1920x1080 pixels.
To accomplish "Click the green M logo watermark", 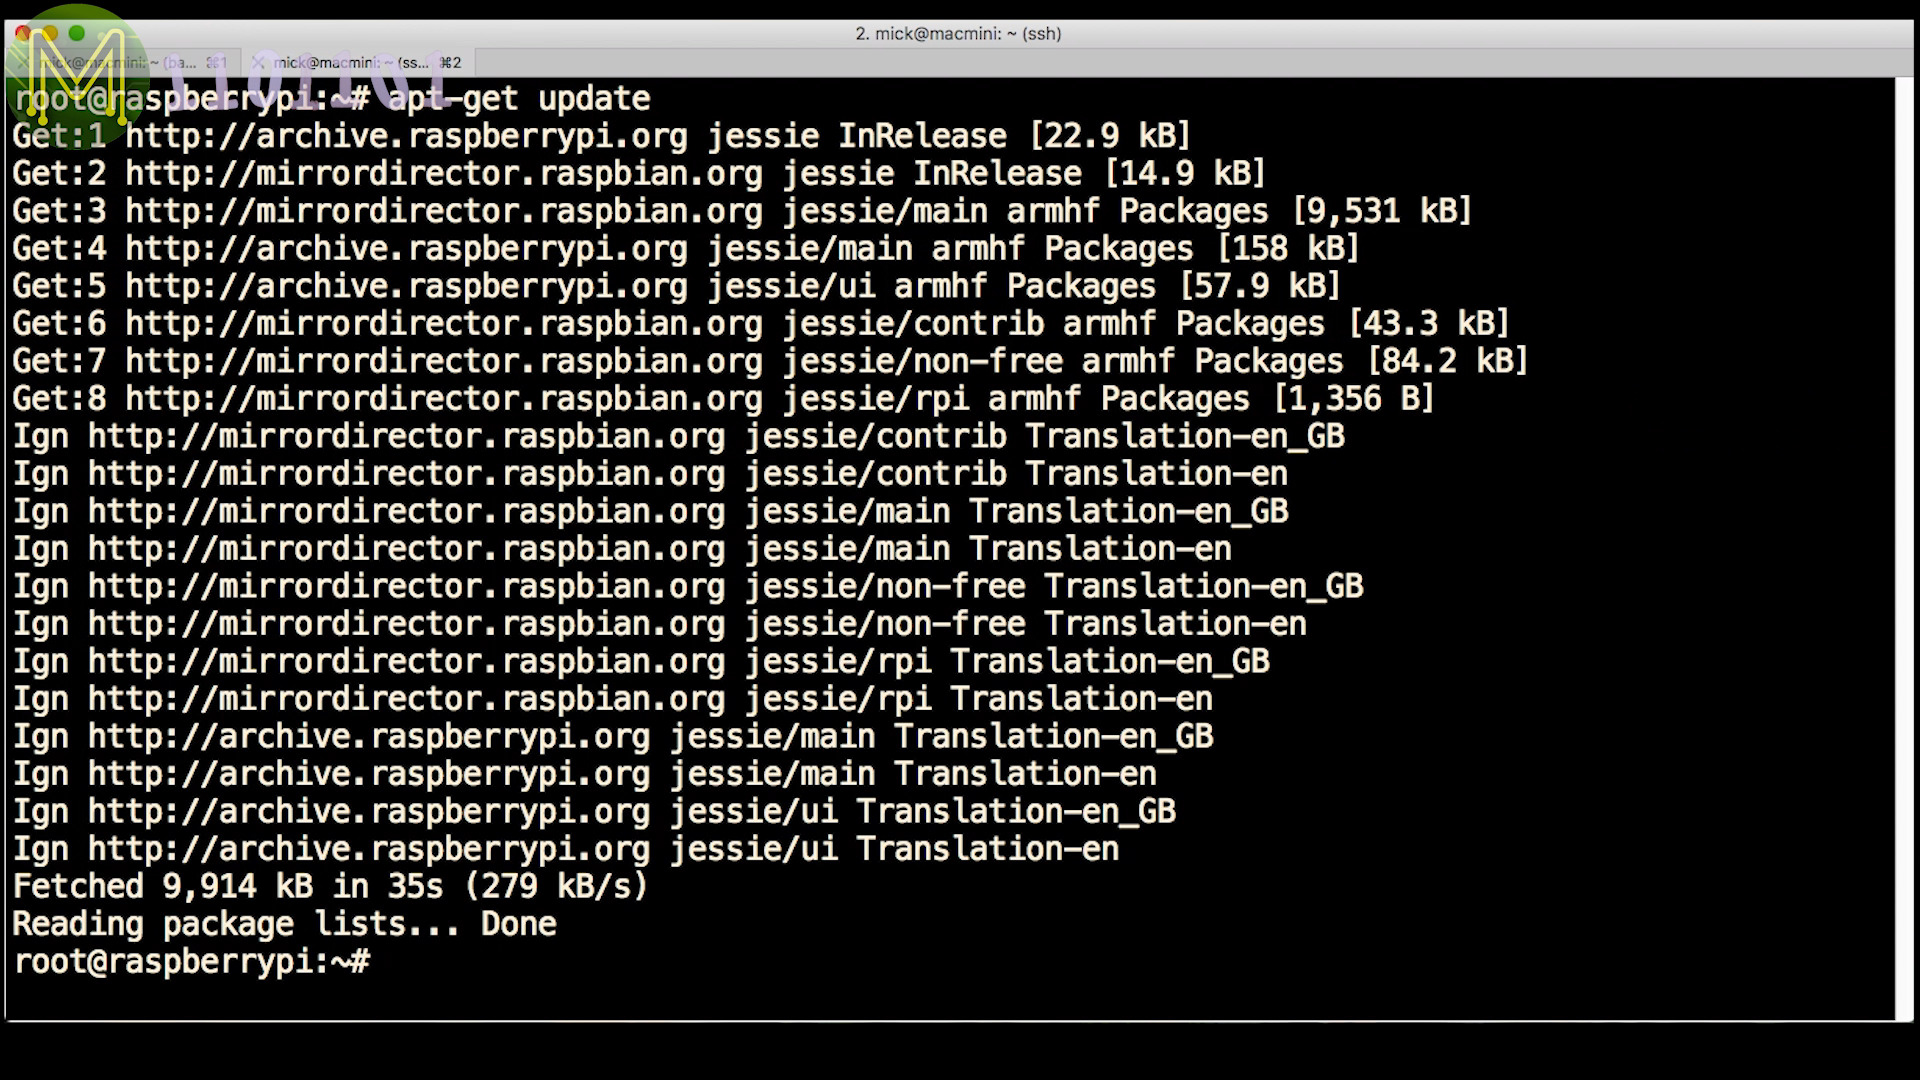I will 76,72.
